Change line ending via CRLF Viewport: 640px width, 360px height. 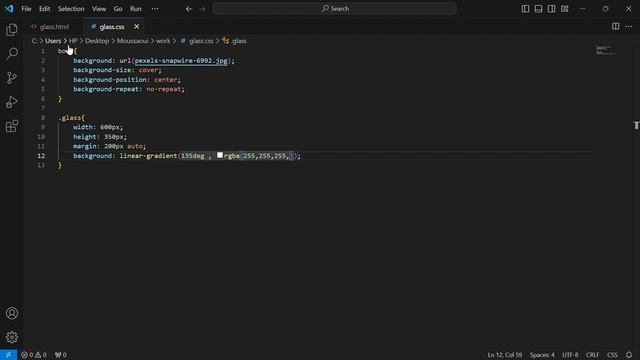[593, 355]
